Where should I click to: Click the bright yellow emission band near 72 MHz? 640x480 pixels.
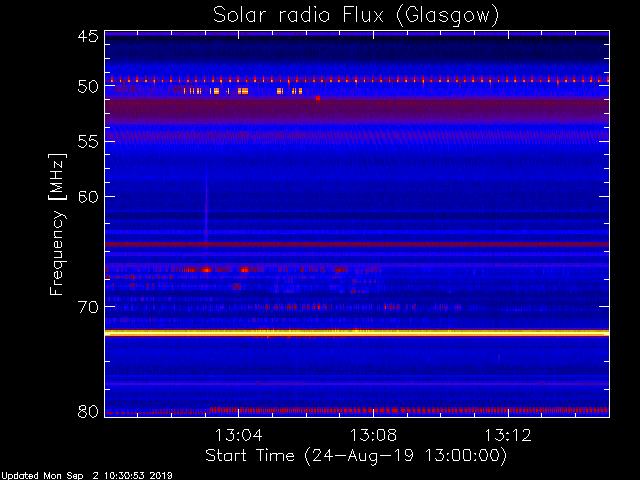click(x=357, y=333)
